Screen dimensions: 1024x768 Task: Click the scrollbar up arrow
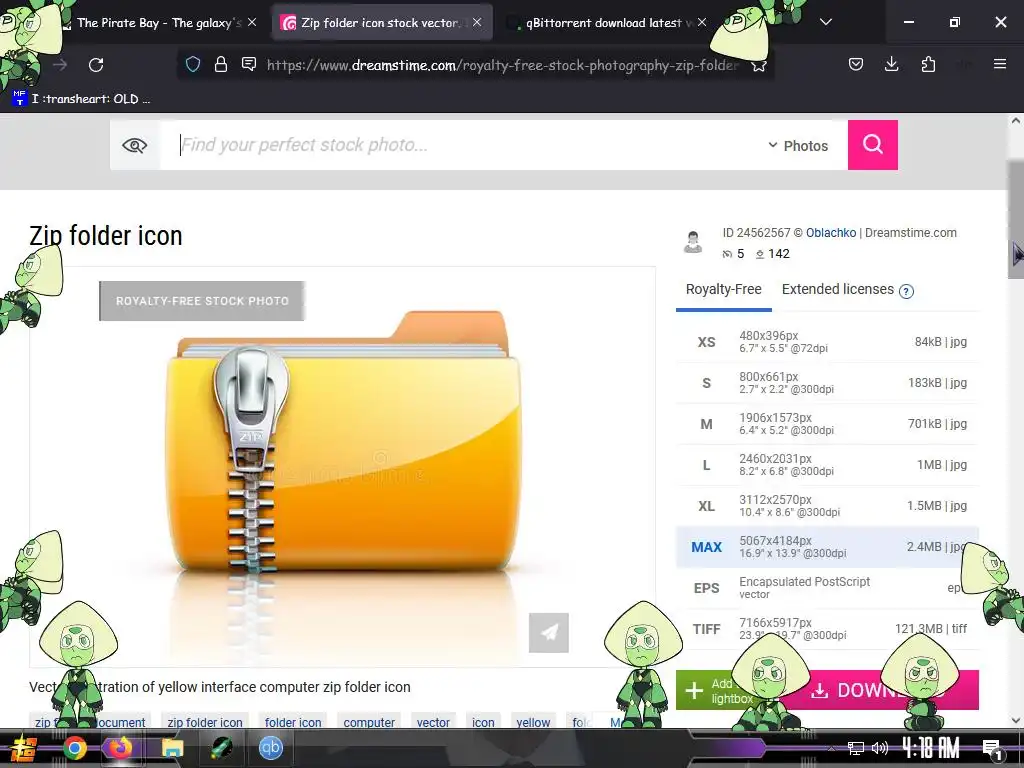pyautogui.click(x=1016, y=121)
